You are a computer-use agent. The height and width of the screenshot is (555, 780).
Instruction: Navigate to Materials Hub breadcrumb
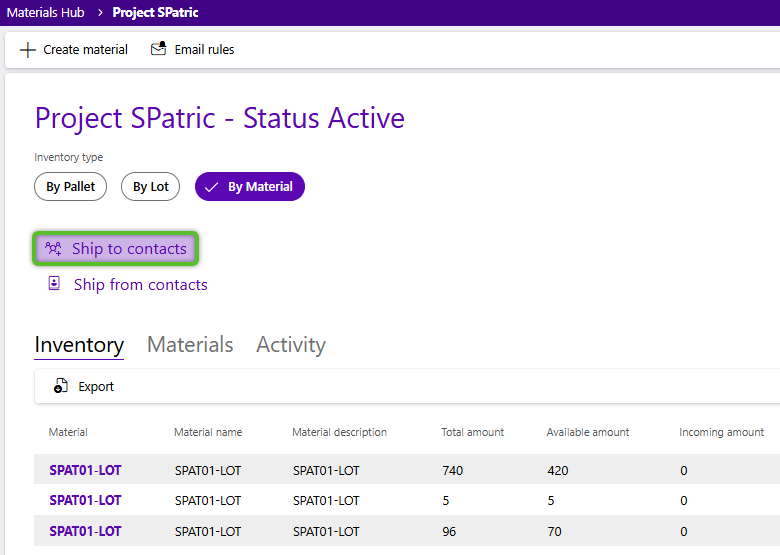coord(46,13)
